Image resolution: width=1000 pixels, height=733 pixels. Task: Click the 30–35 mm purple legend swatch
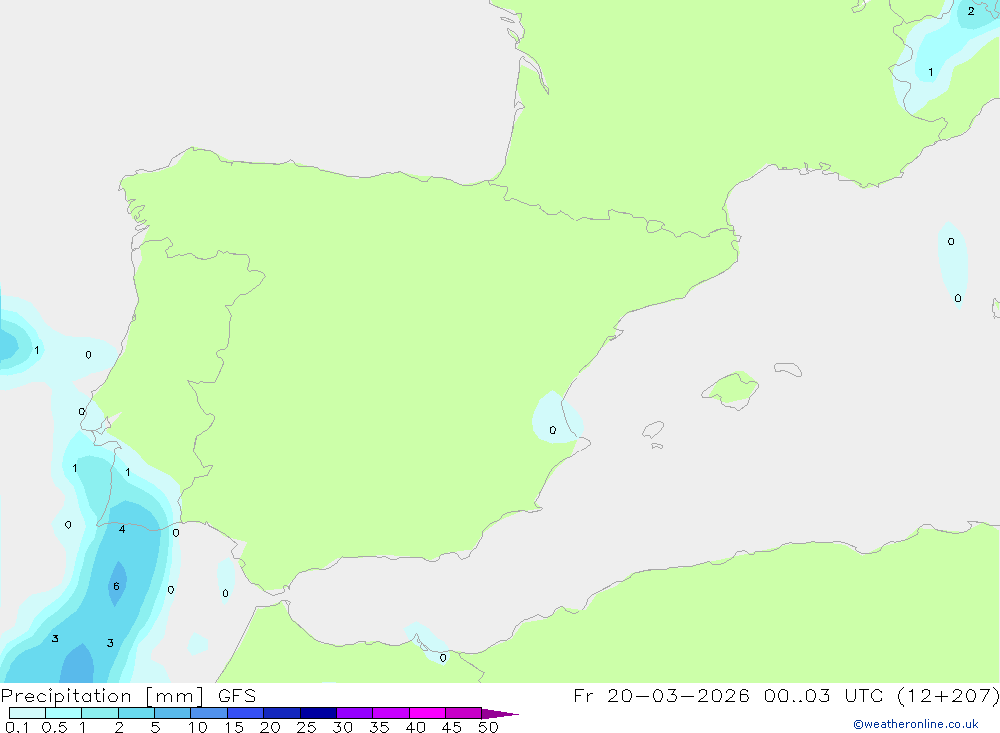(x=355, y=713)
